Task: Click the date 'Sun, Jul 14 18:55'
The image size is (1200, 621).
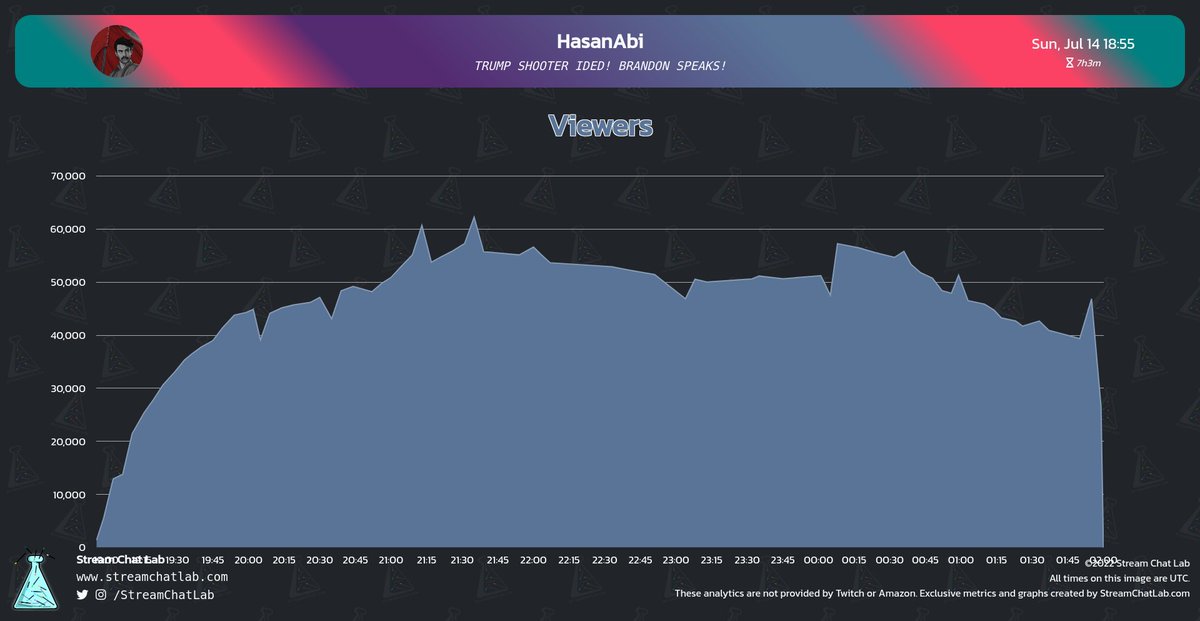Action: coord(1082,44)
